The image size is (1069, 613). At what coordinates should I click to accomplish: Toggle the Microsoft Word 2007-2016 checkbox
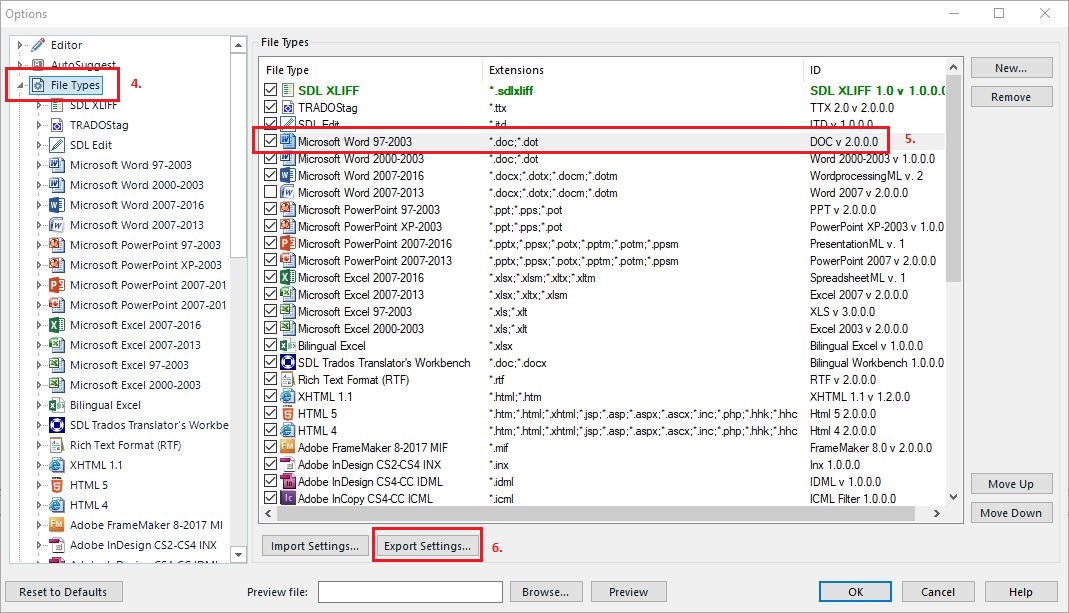(271, 175)
